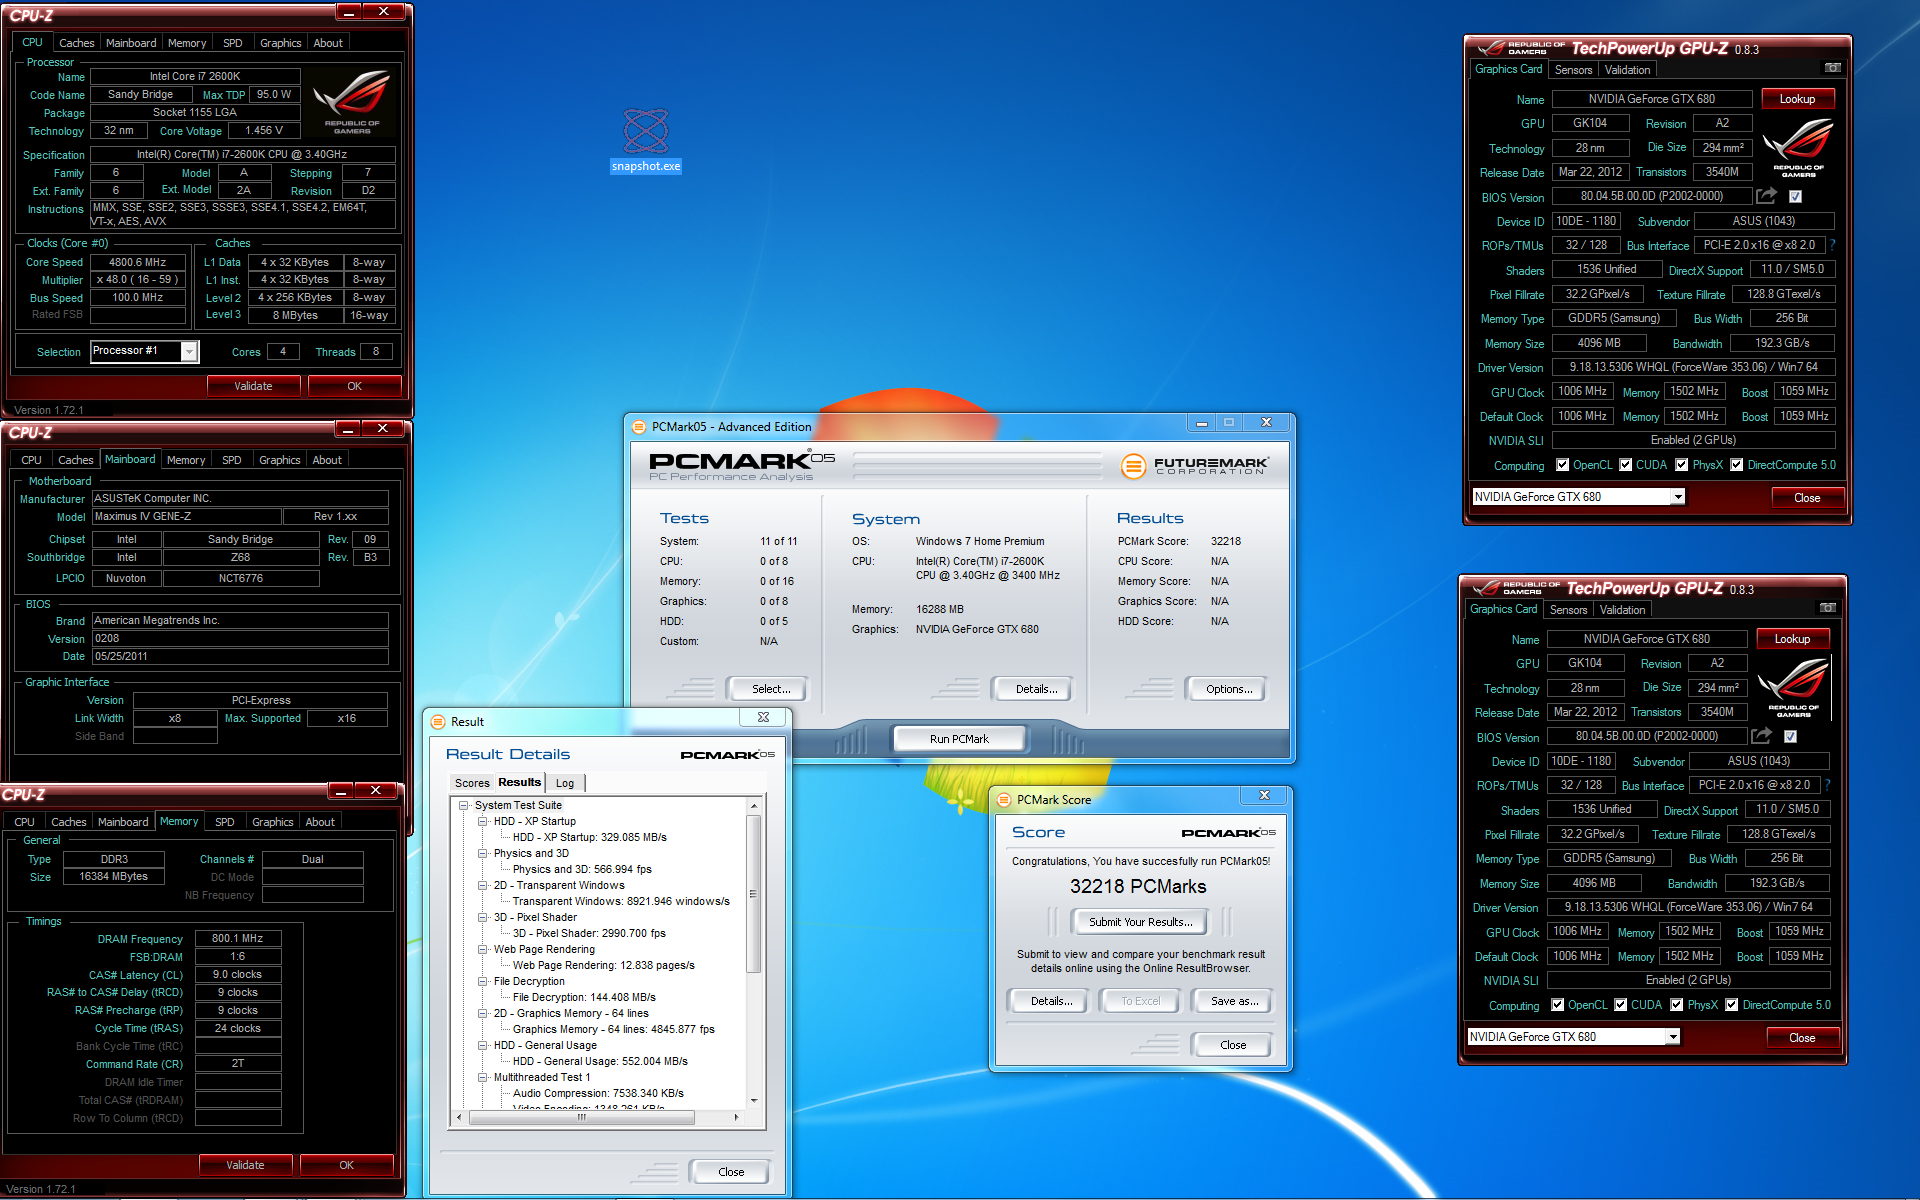Click Submit Your Results button
1920x1200 pixels.
(1140, 922)
